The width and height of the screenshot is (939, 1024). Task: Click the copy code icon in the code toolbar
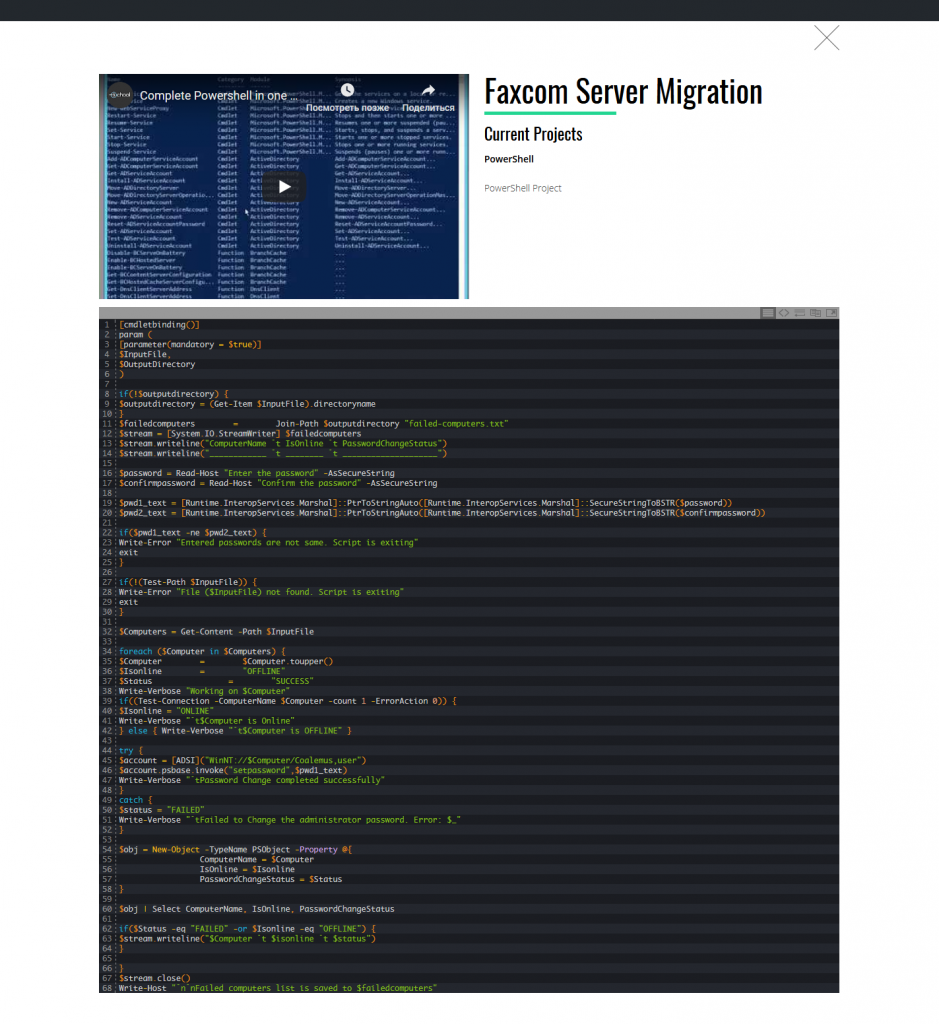(x=816, y=313)
